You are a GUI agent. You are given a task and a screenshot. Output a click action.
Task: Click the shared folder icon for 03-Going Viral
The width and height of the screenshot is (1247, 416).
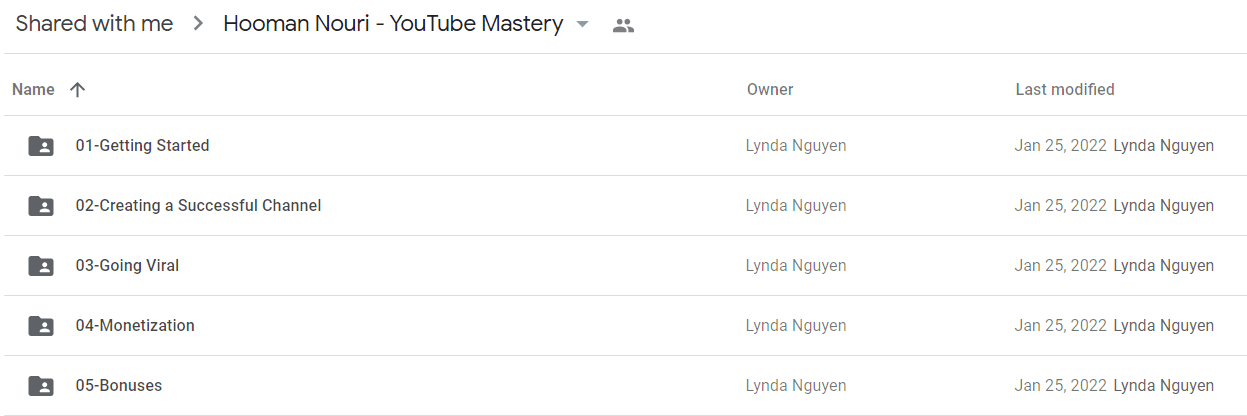(41, 266)
